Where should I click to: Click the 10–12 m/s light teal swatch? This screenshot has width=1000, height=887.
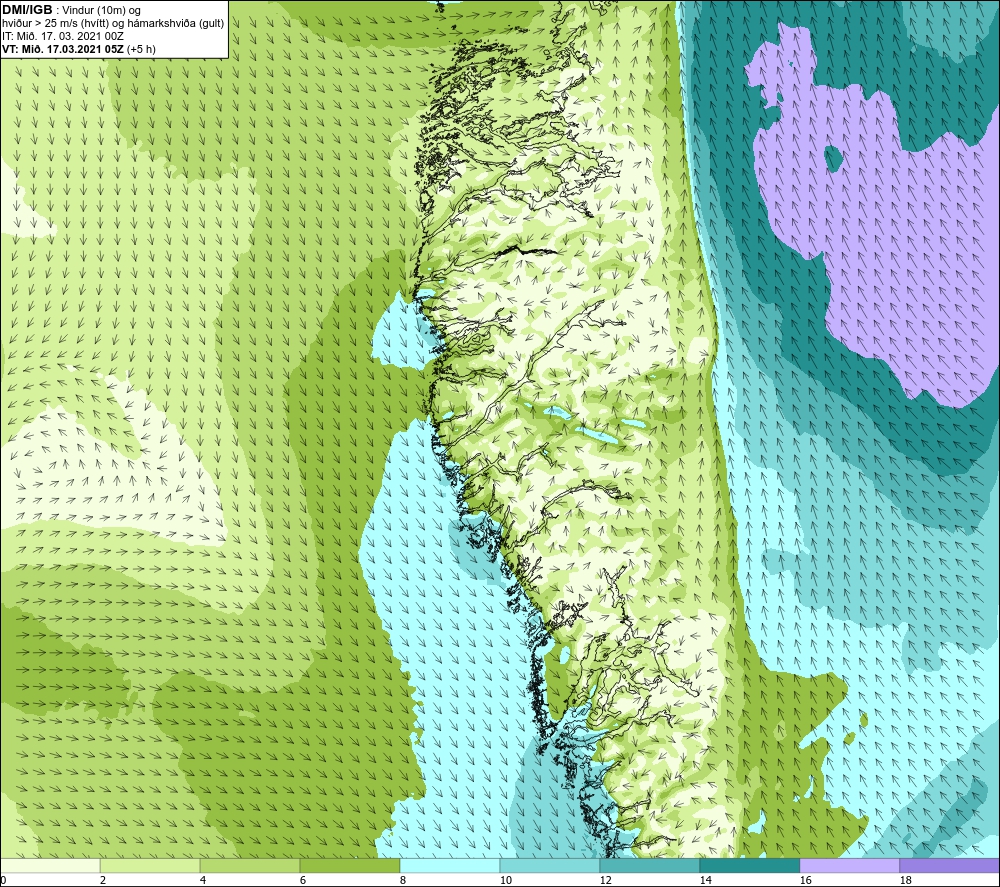pyautogui.click(x=550, y=865)
